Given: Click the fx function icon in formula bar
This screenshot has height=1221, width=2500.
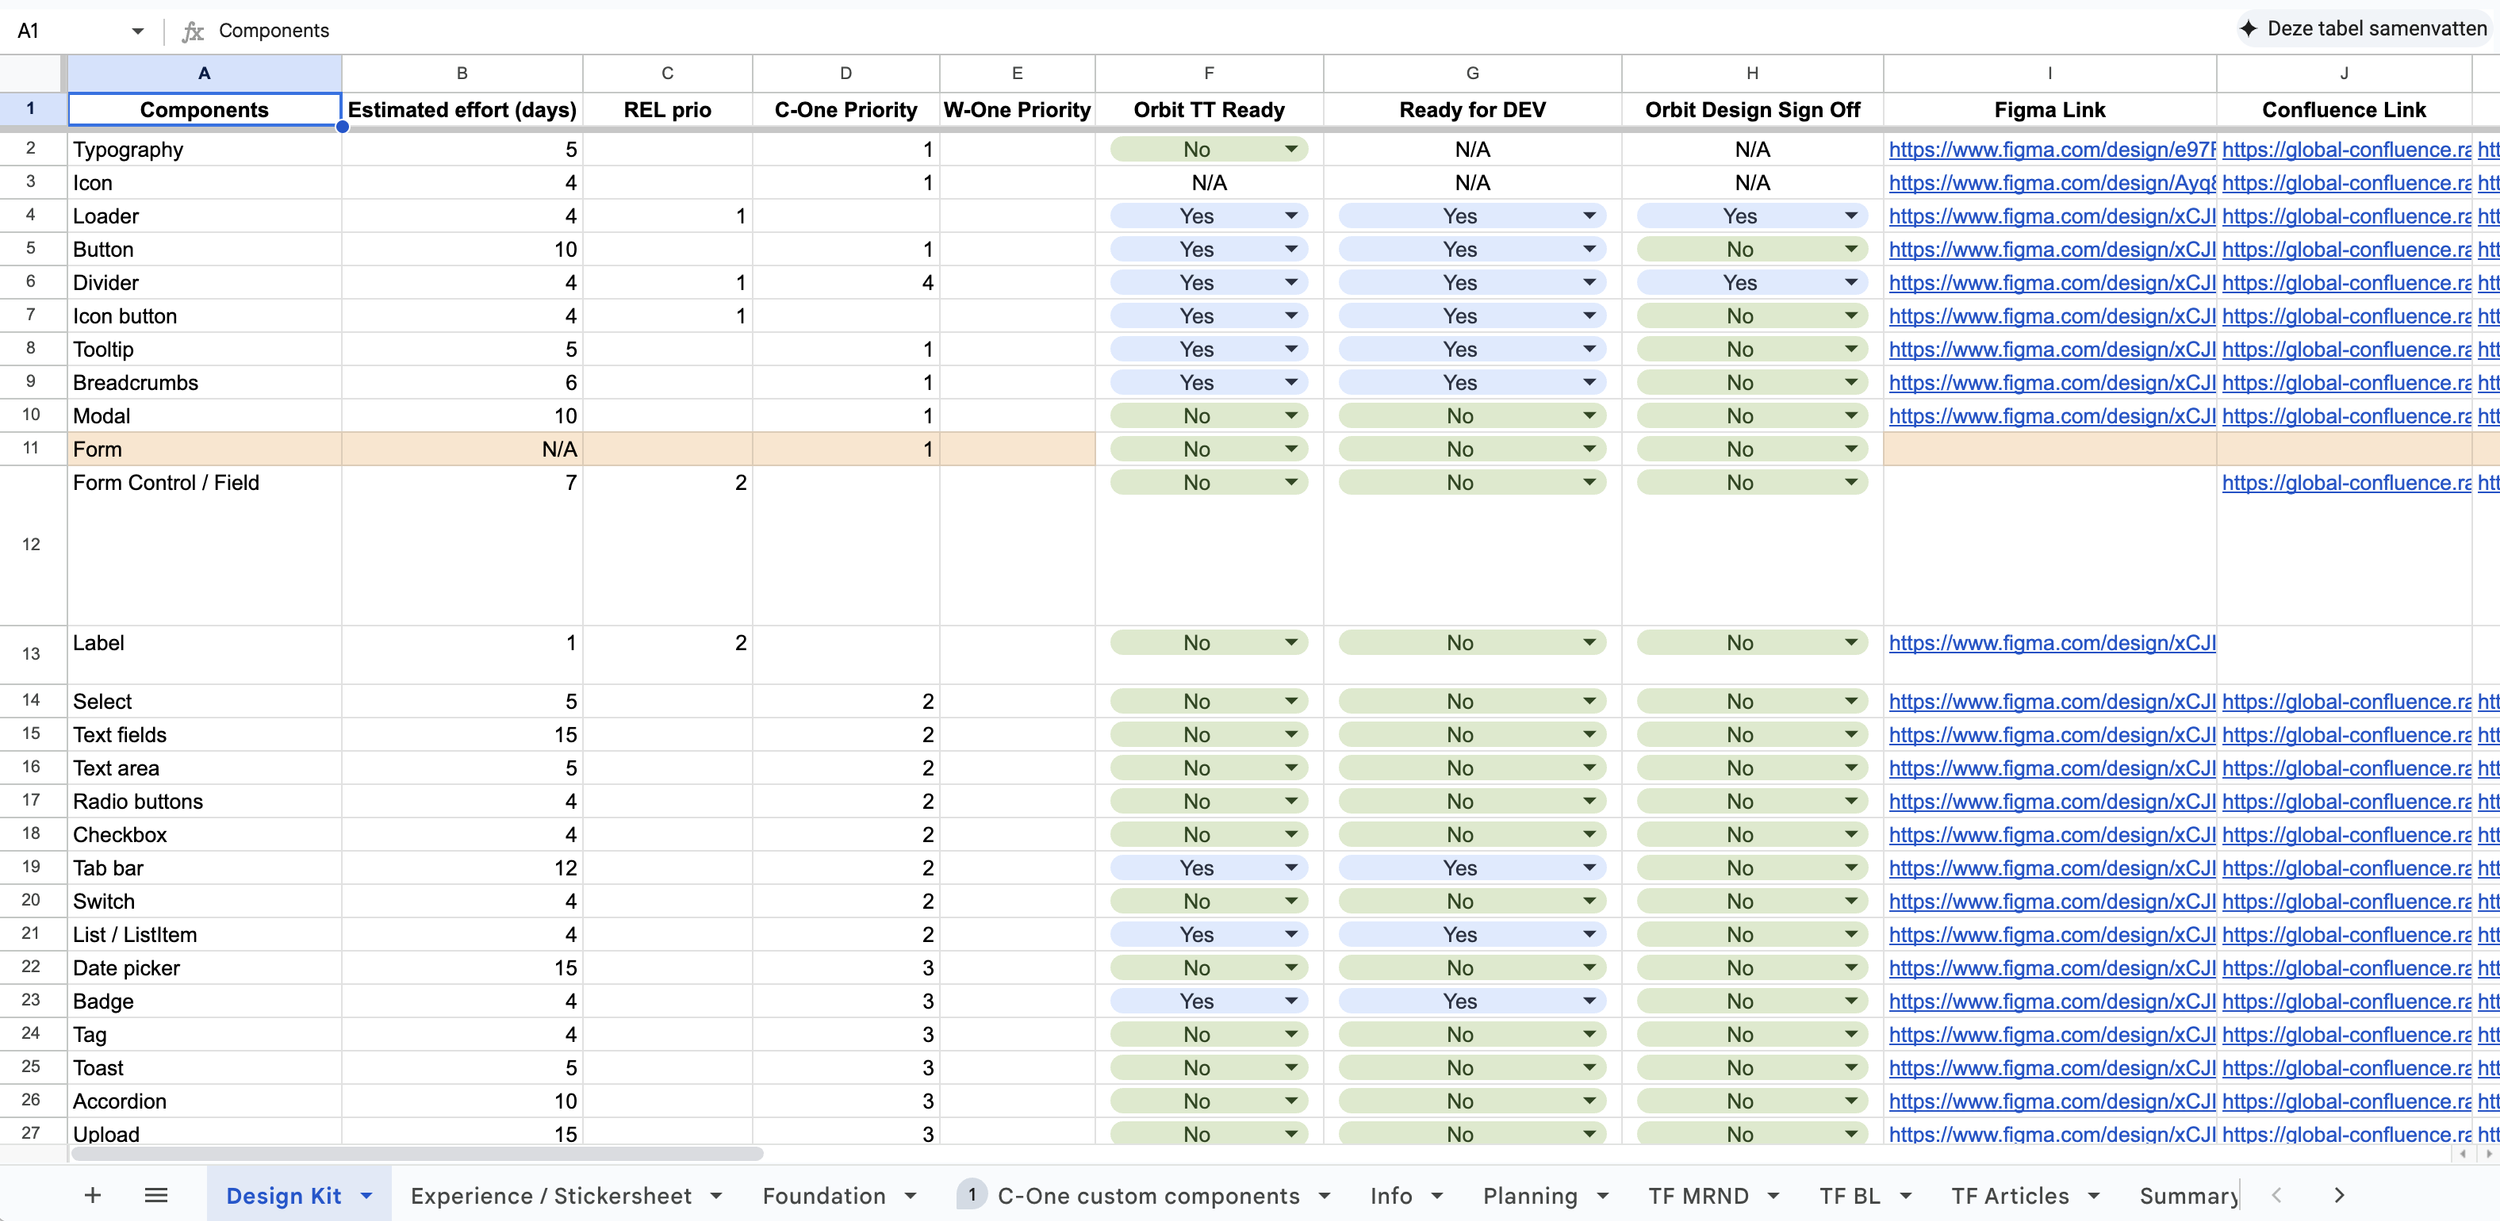Looking at the screenshot, I should tap(192, 31).
